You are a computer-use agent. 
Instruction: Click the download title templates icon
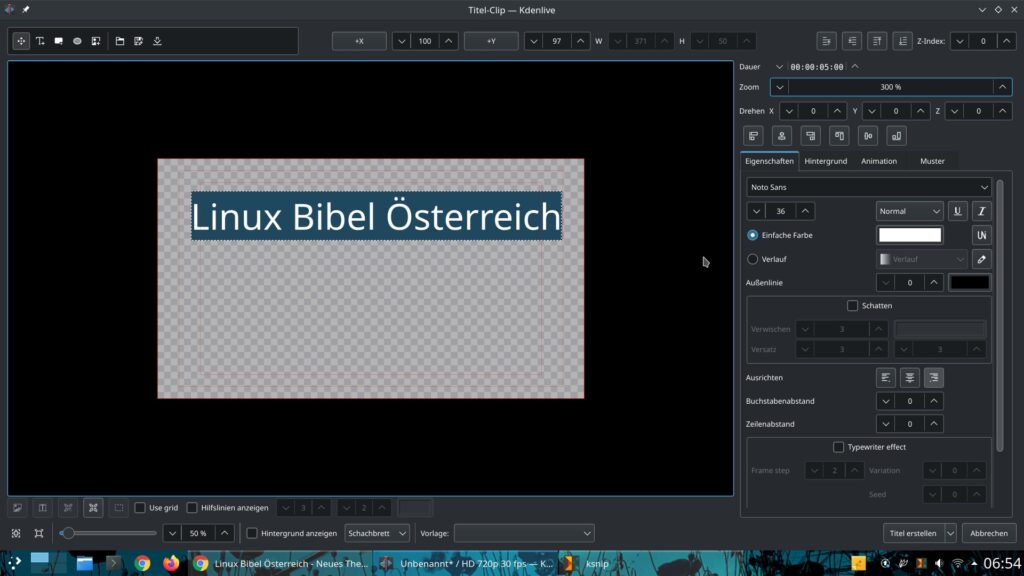[157, 41]
